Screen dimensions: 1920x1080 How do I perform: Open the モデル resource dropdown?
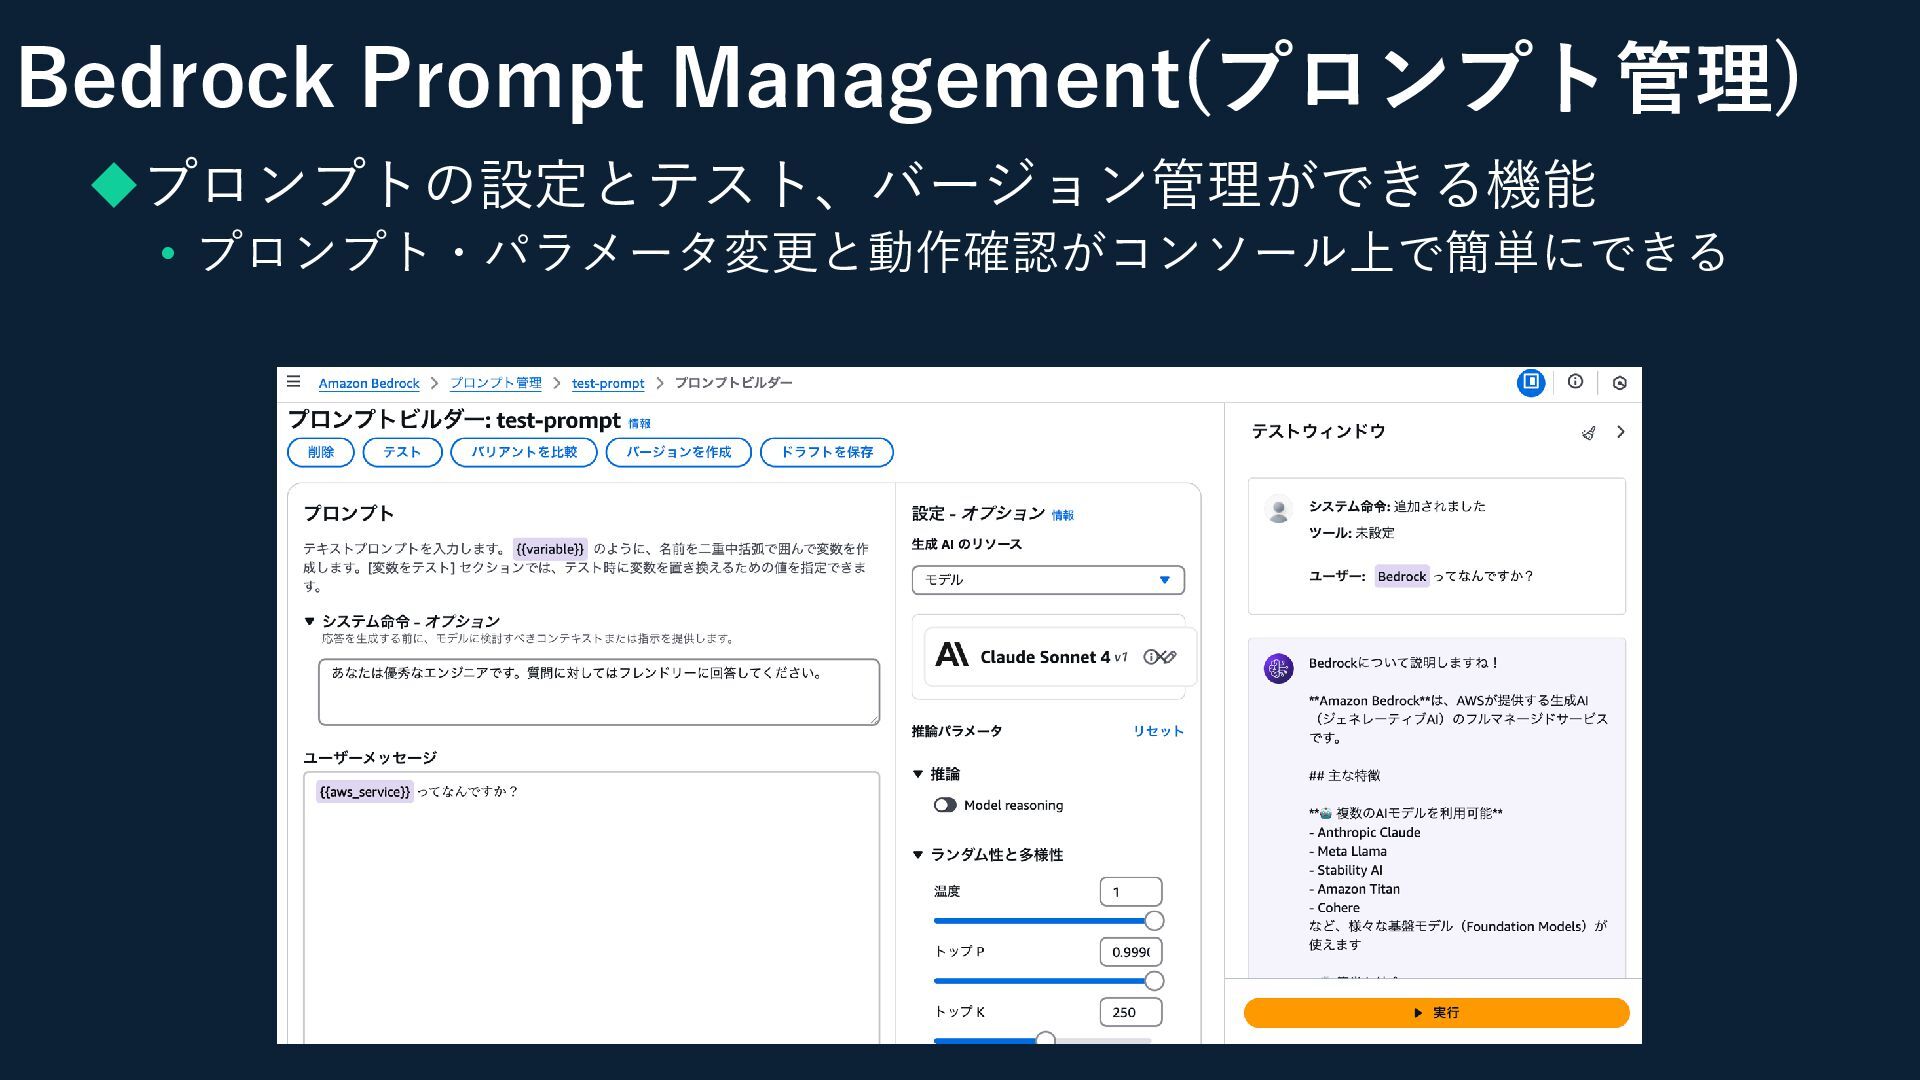point(1048,580)
